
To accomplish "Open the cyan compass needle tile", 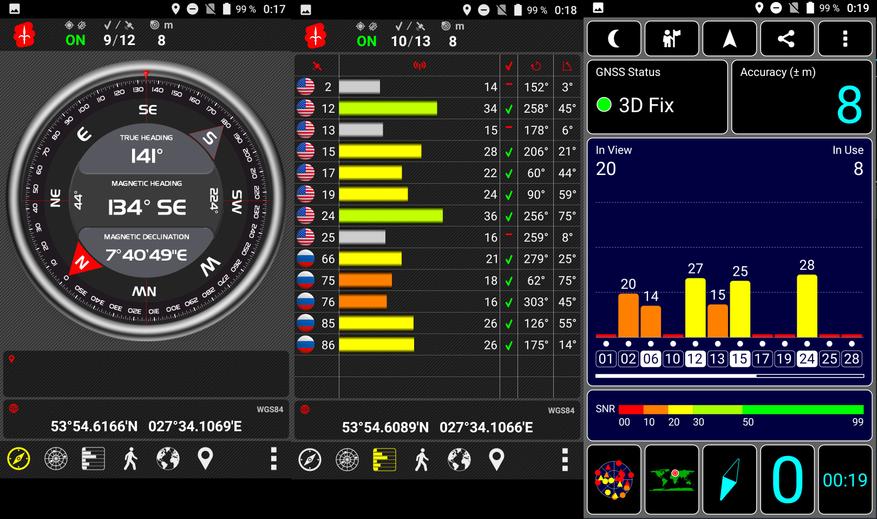I will click(729, 479).
